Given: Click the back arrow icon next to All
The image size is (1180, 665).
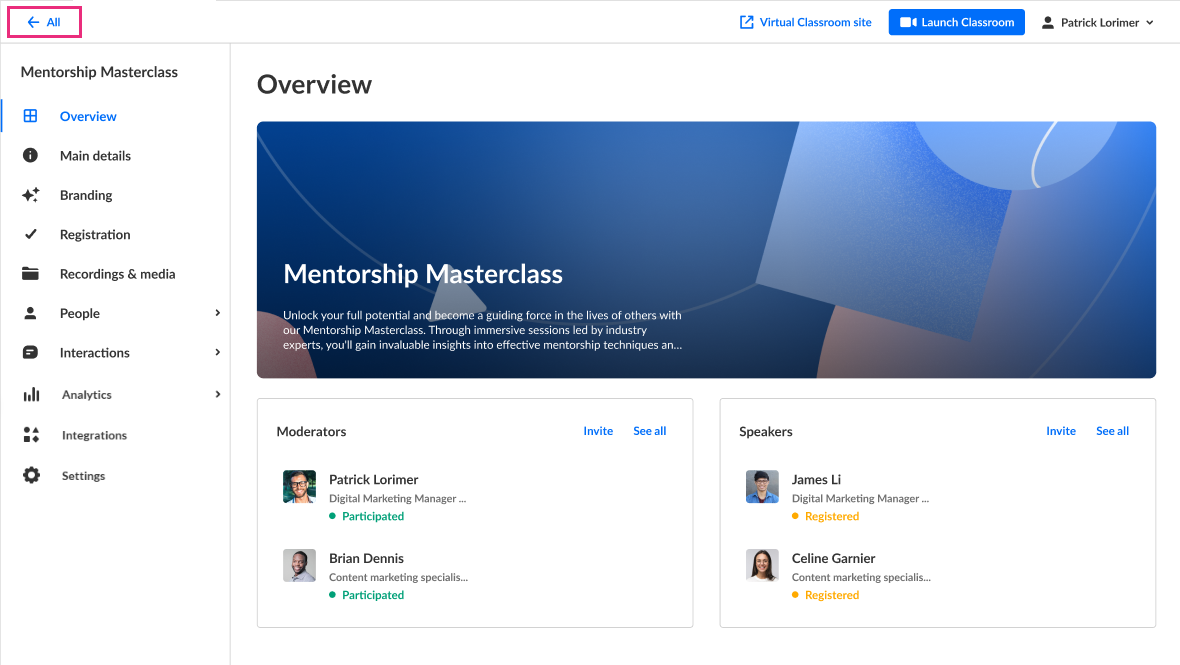Looking at the screenshot, I should [33, 23].
